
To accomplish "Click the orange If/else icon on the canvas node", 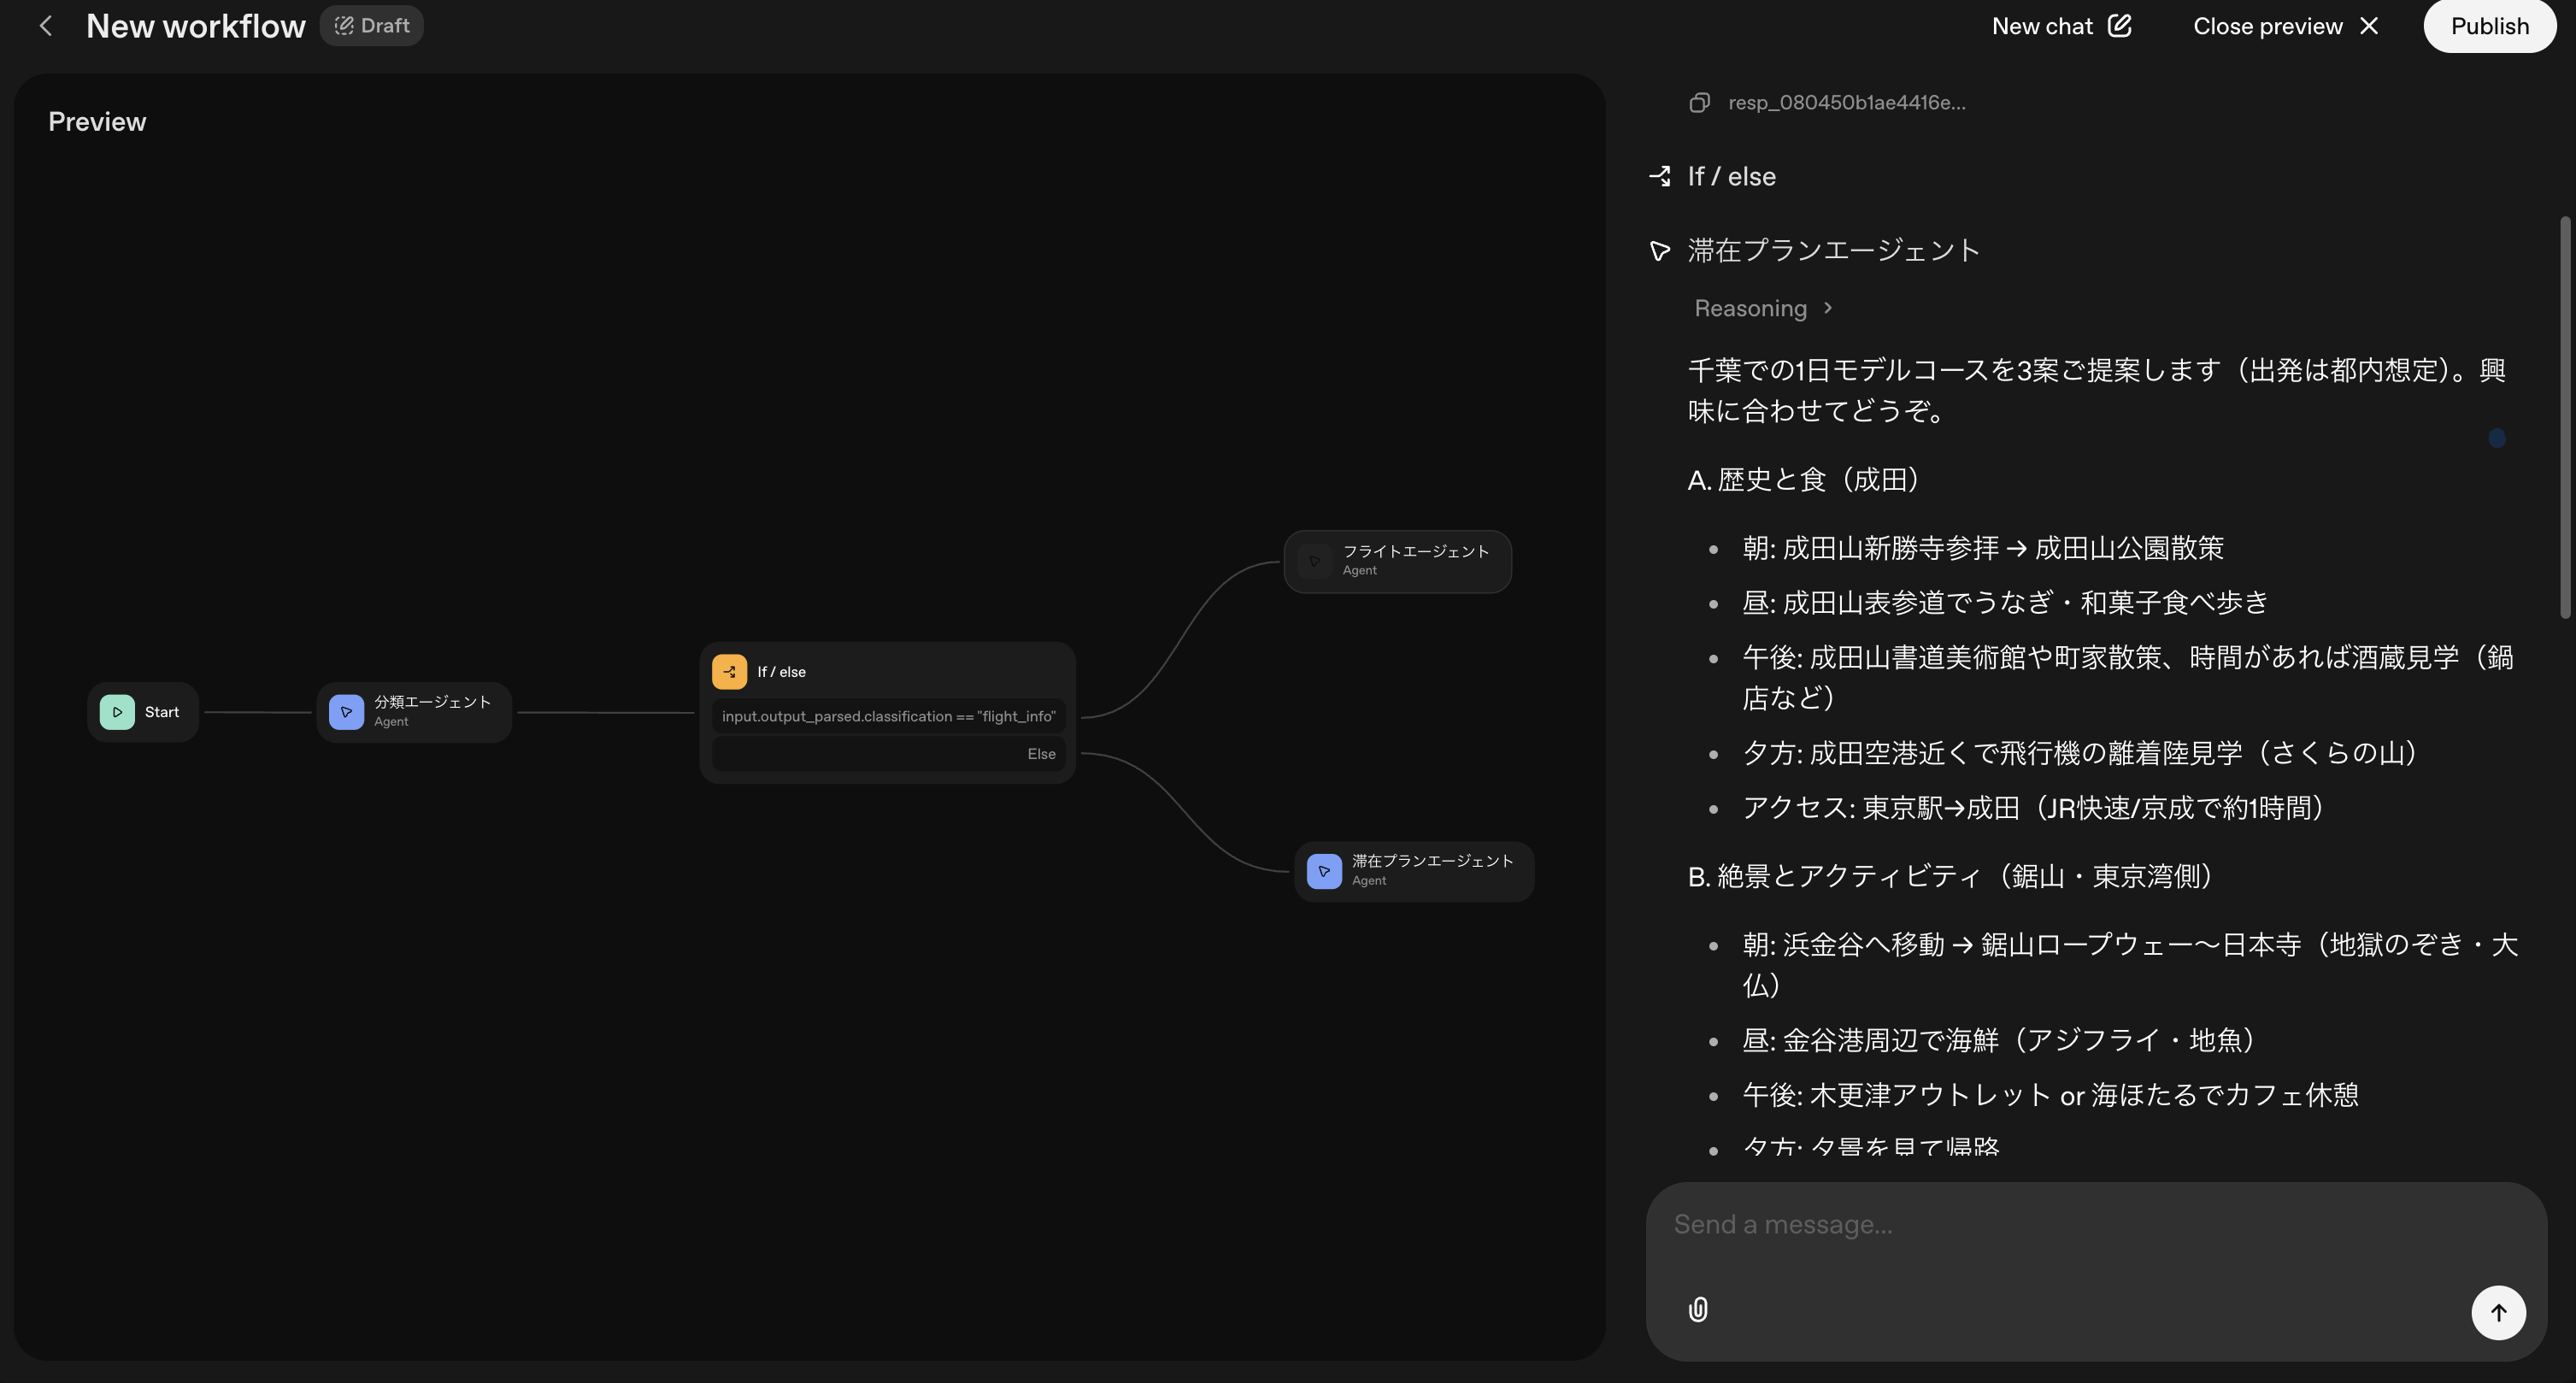I will [x=729, y=671].
